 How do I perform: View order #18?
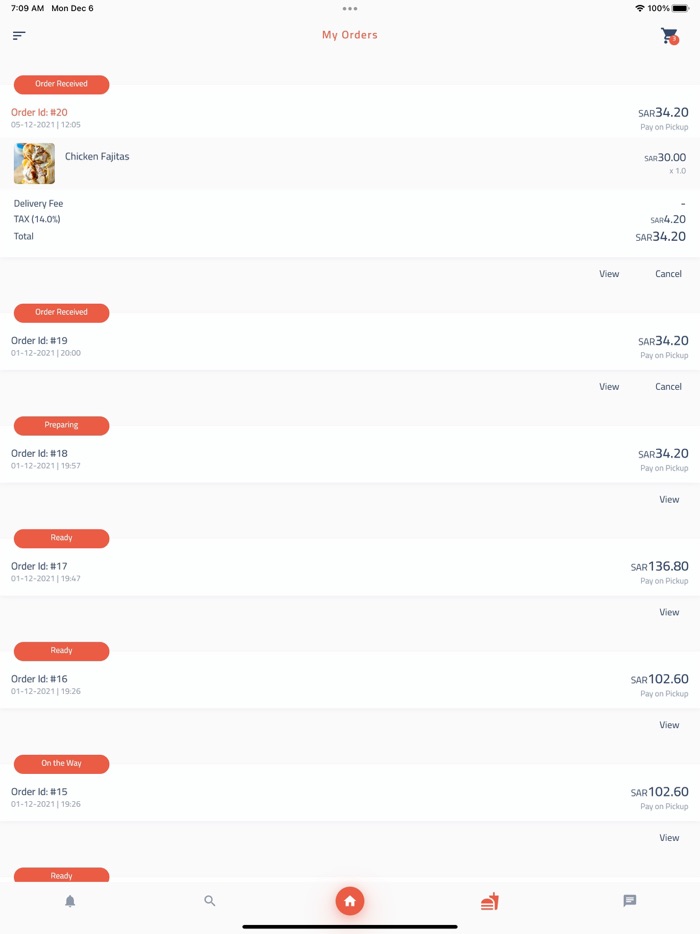[669, 500]
